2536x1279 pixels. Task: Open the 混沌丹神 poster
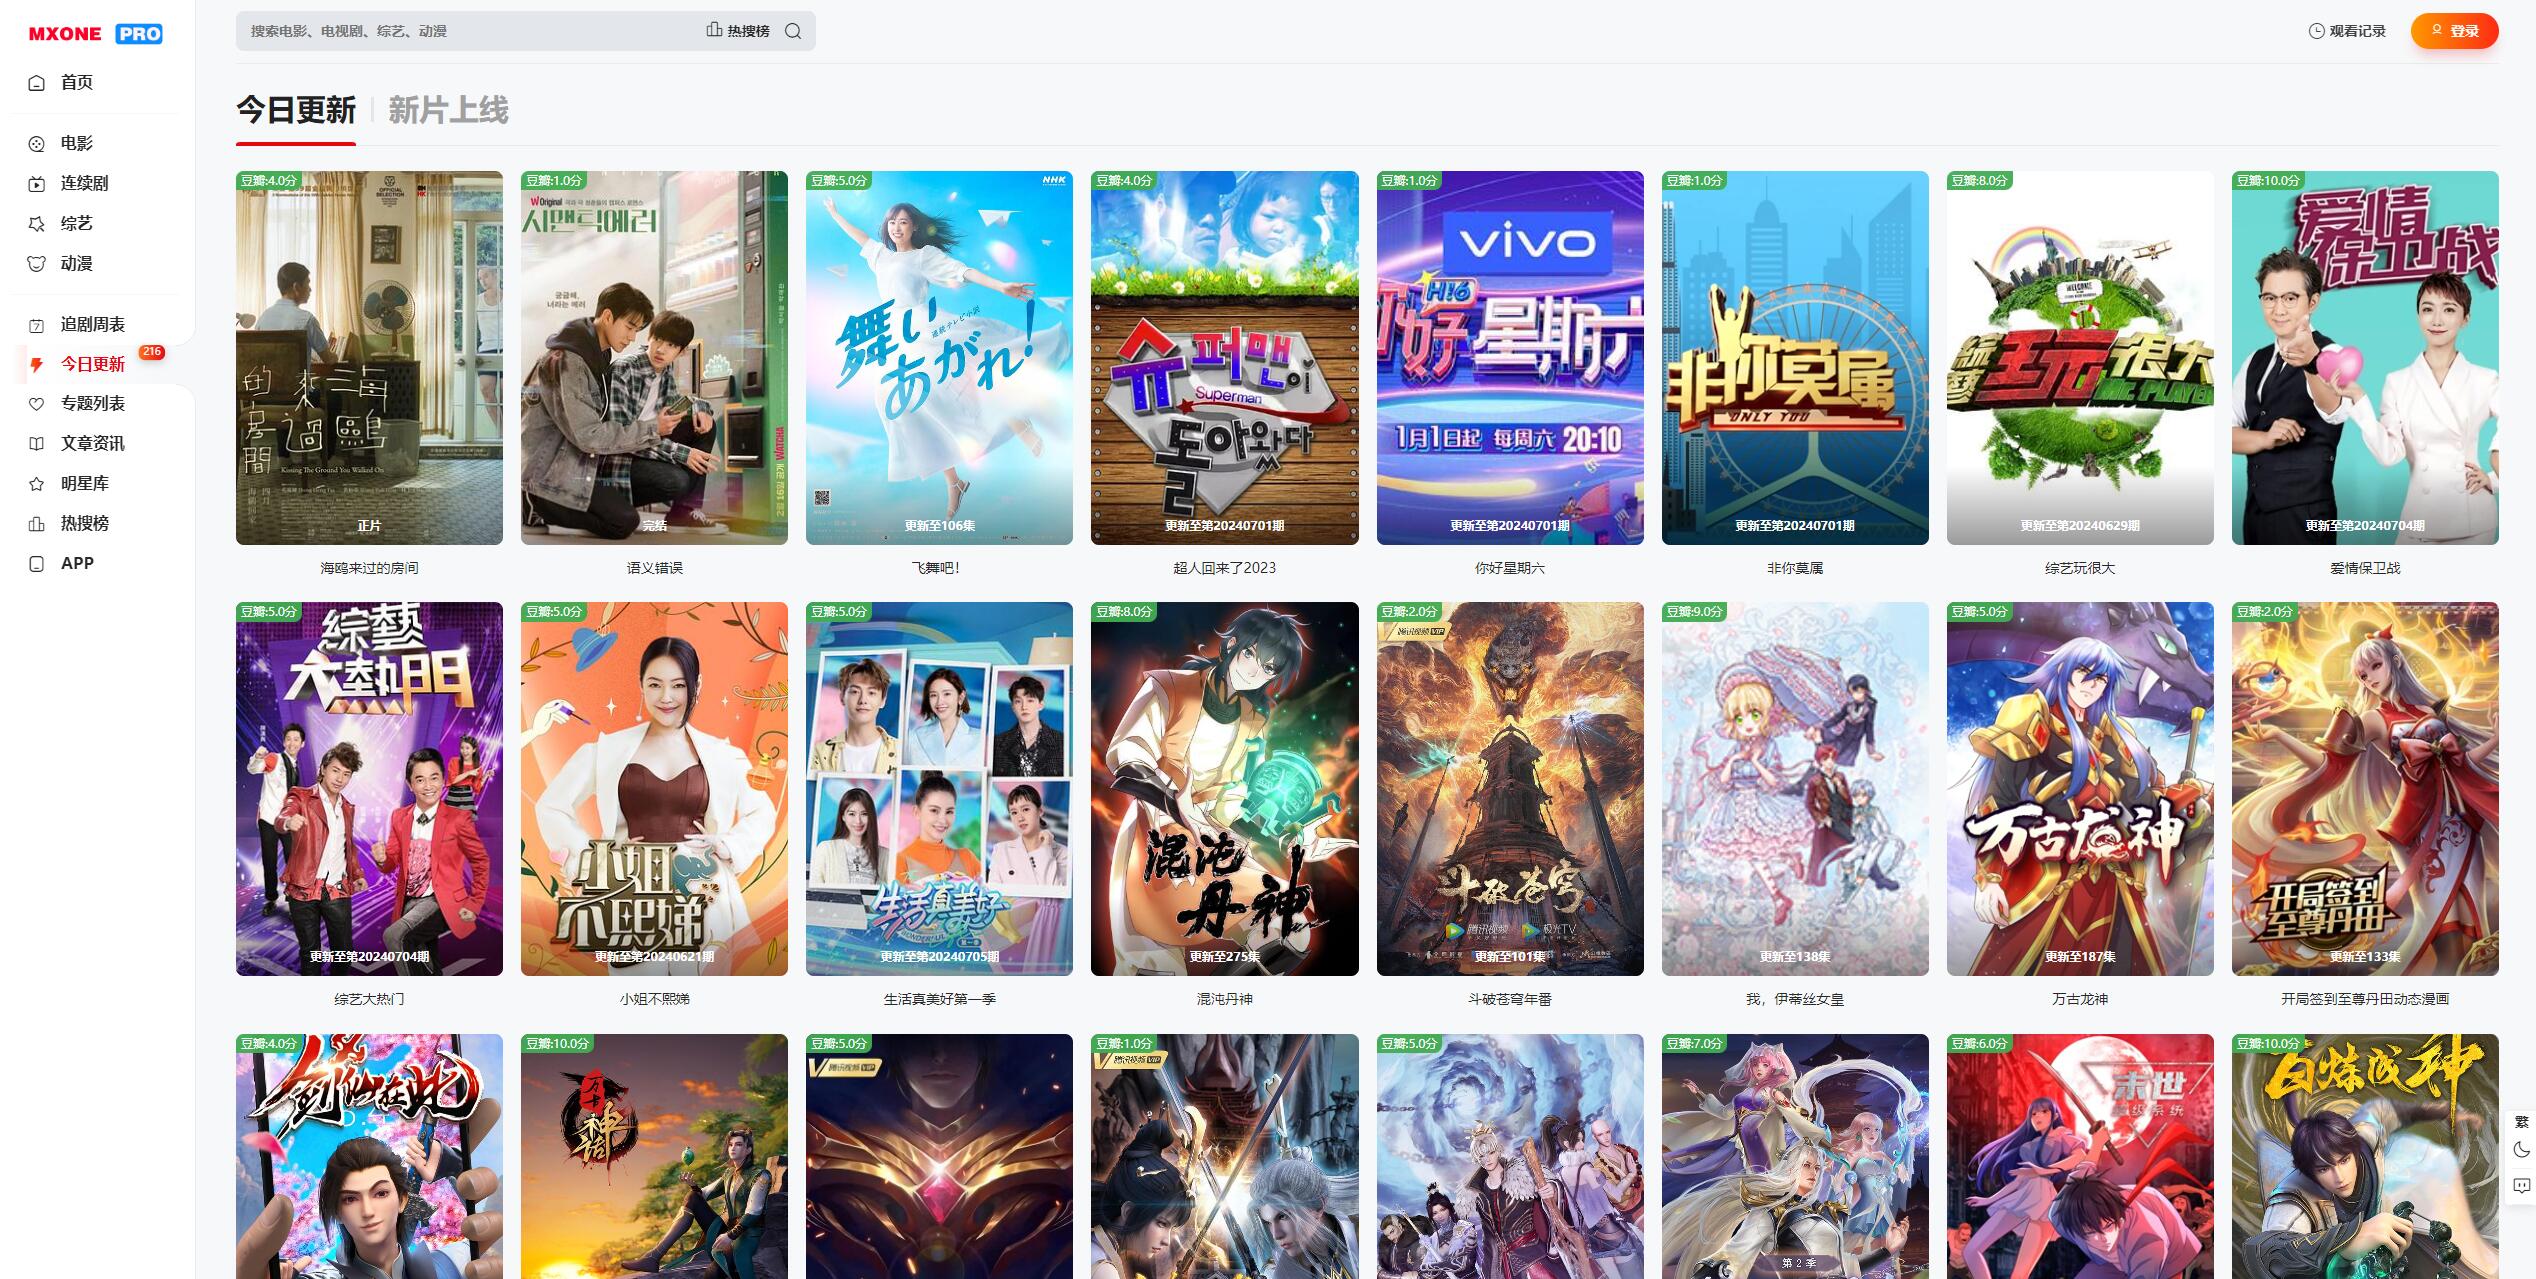[x=1224, y=789]
